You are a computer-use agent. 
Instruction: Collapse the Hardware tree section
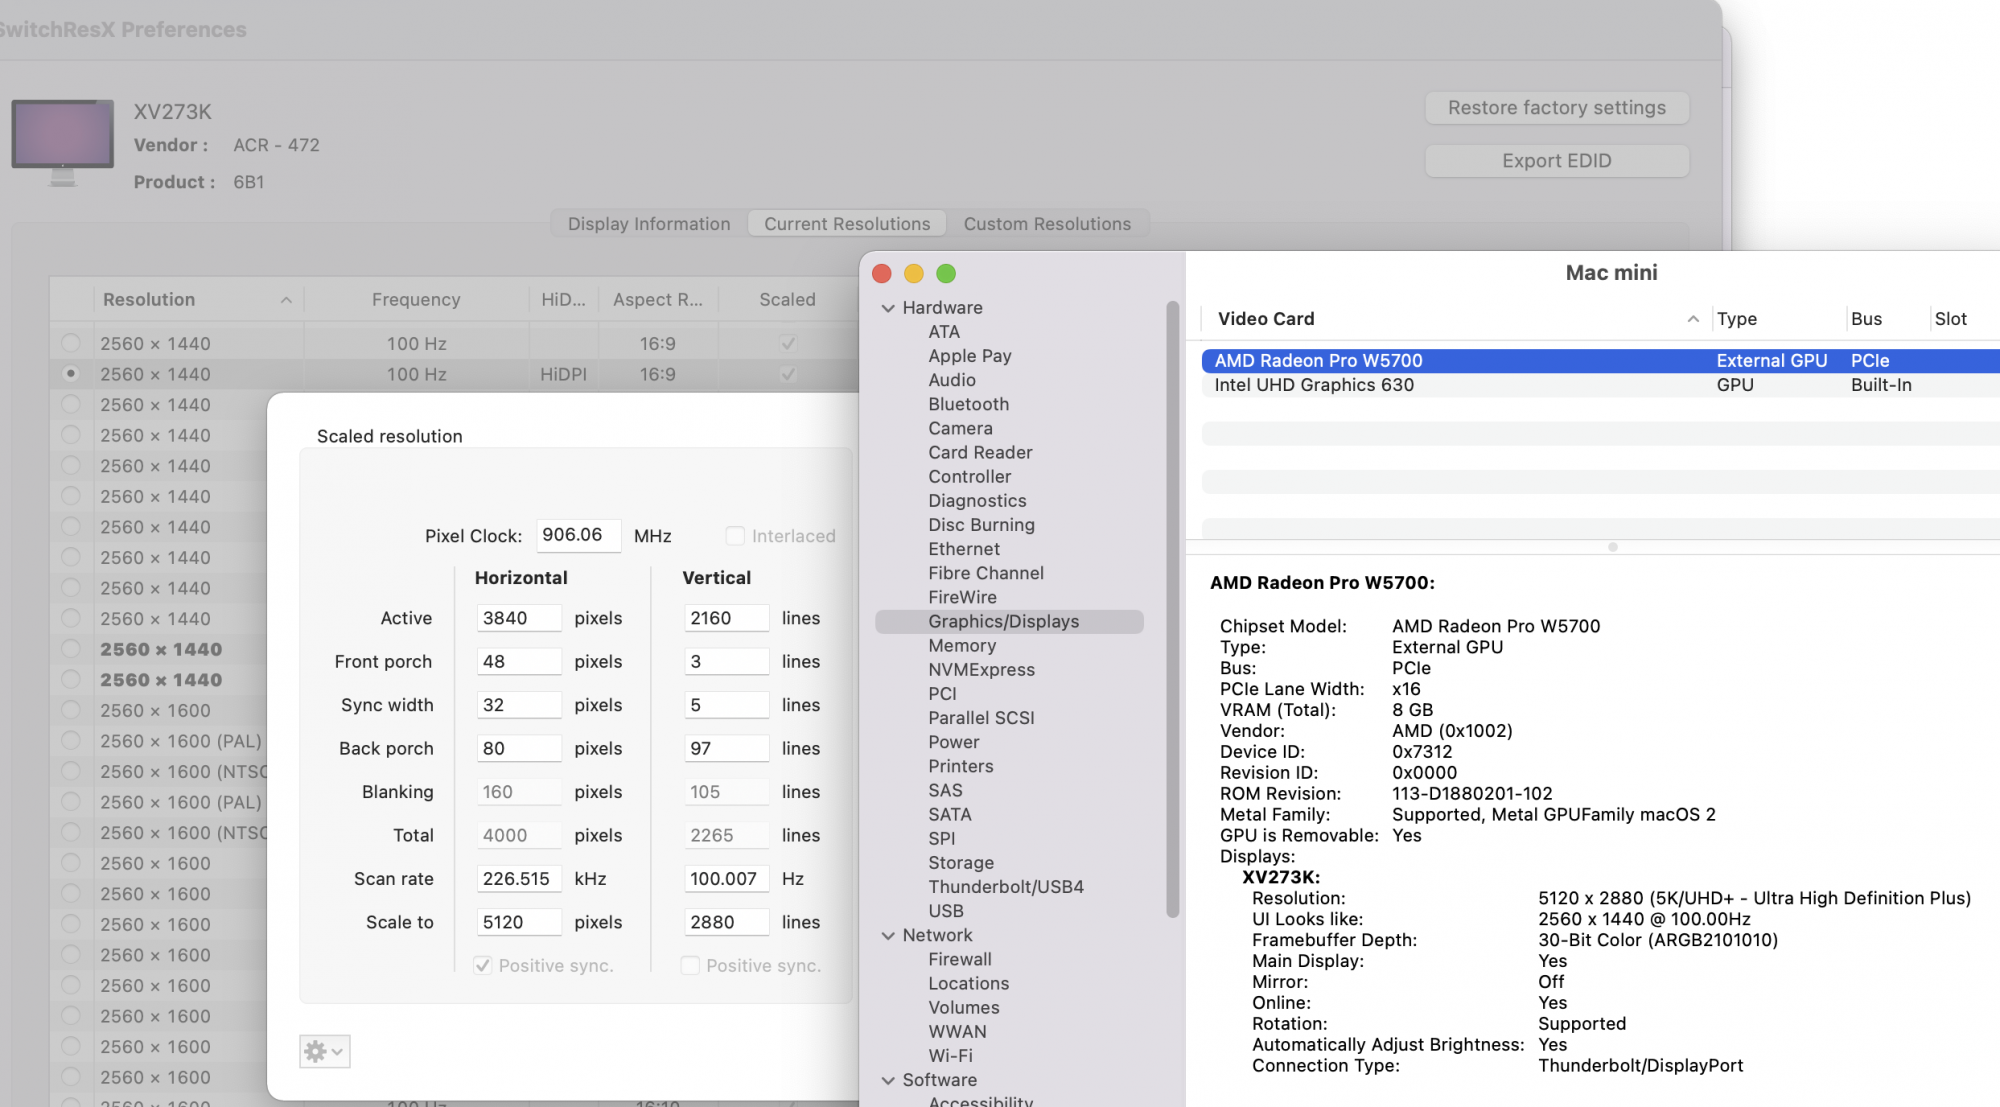point(888,308)
